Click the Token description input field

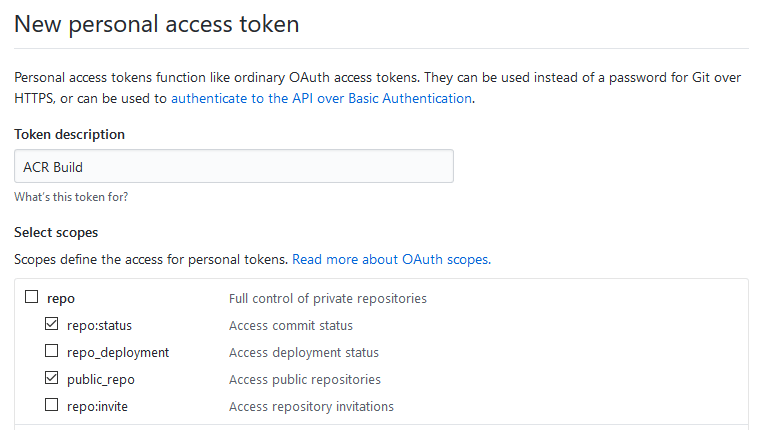(x=233, y=166)
